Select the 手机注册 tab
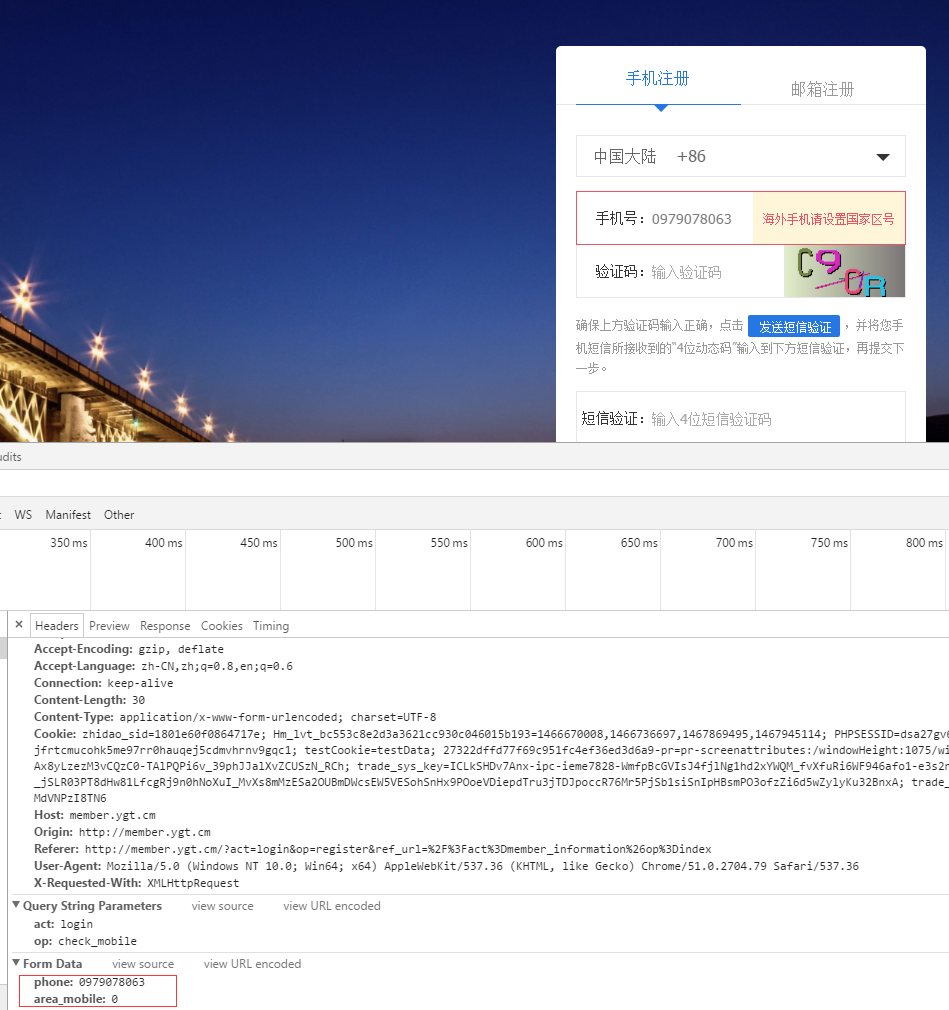 pos(657,78)
